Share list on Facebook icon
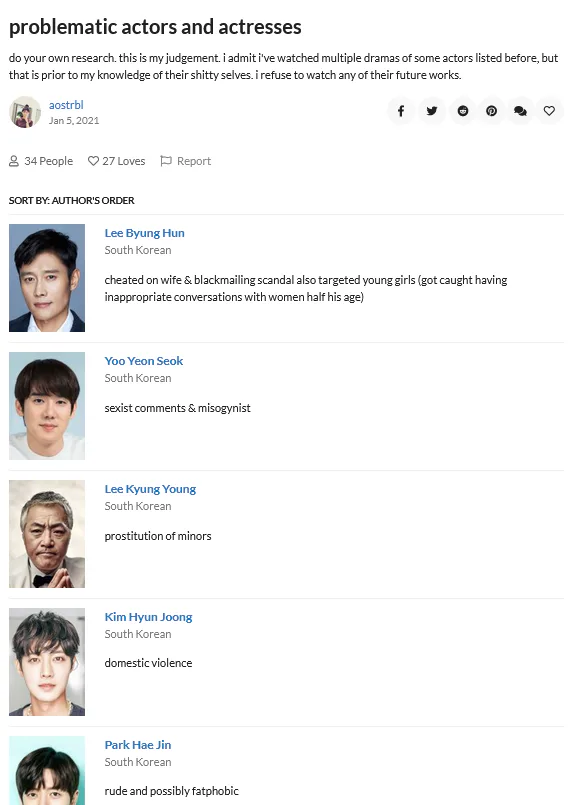 pos(401,111)
